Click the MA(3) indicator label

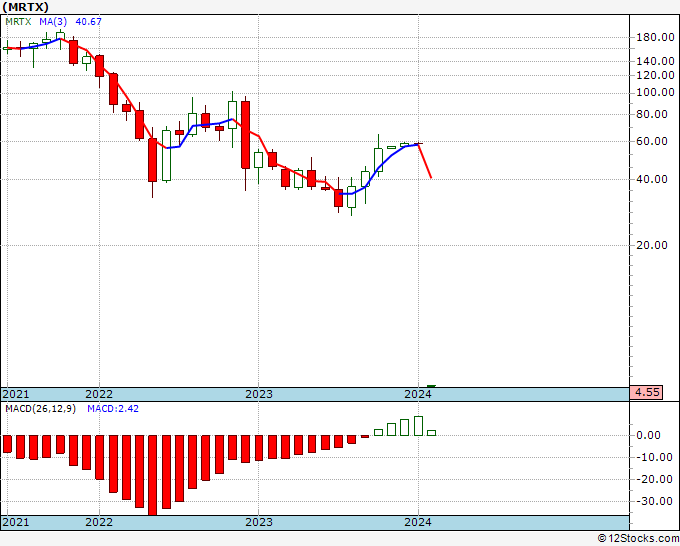[53, 21]
